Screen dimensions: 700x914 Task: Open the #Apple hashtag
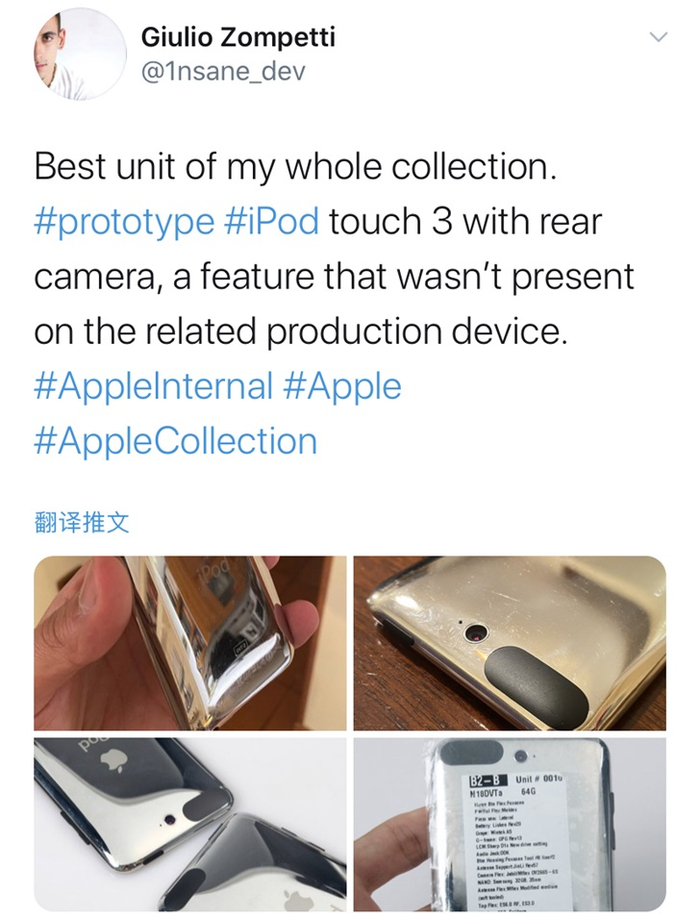point(342,387)
